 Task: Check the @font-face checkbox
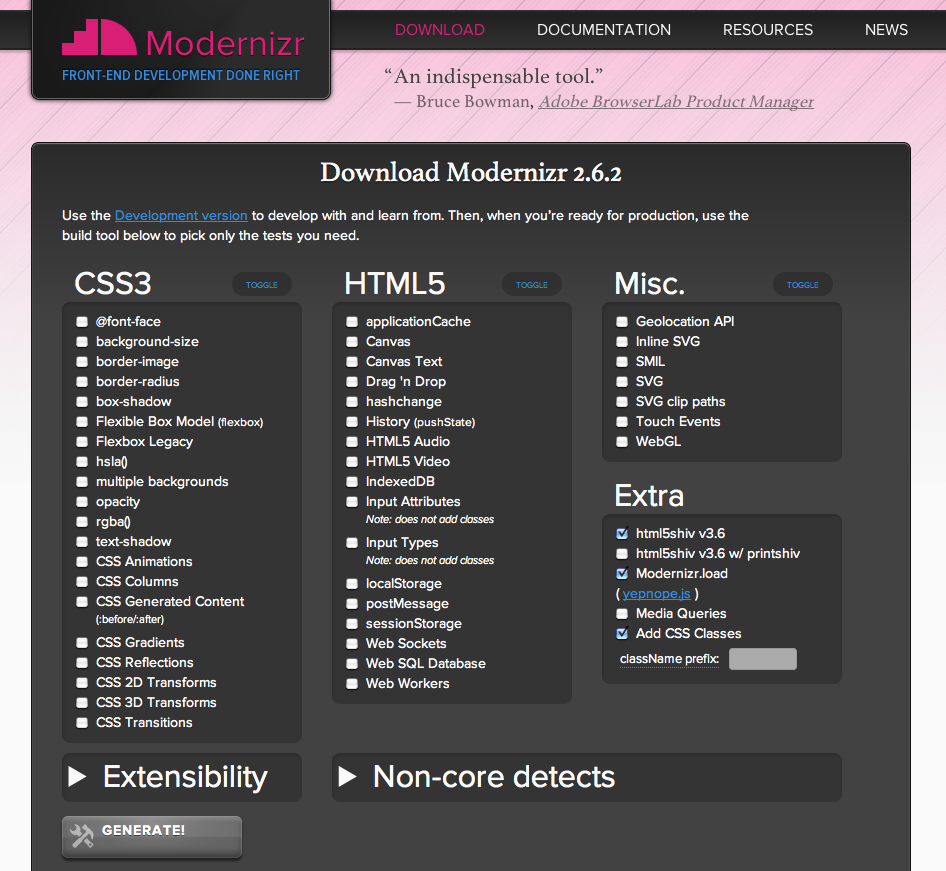(x=82, y=321)
